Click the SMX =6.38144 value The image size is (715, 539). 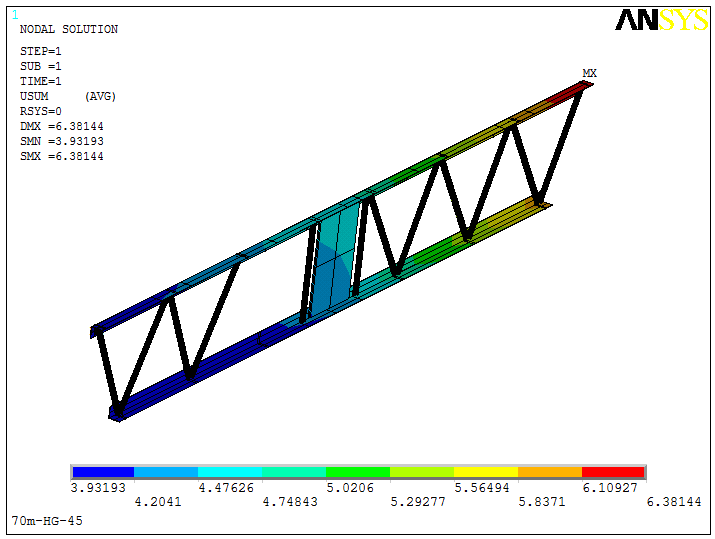tap(62, 156)
